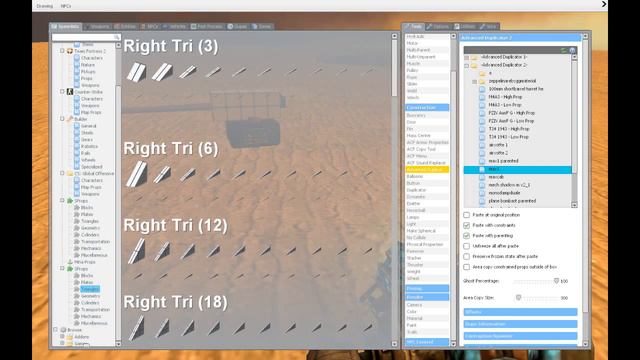Click the search magnifier icon in spawnlist

(116, 37)
